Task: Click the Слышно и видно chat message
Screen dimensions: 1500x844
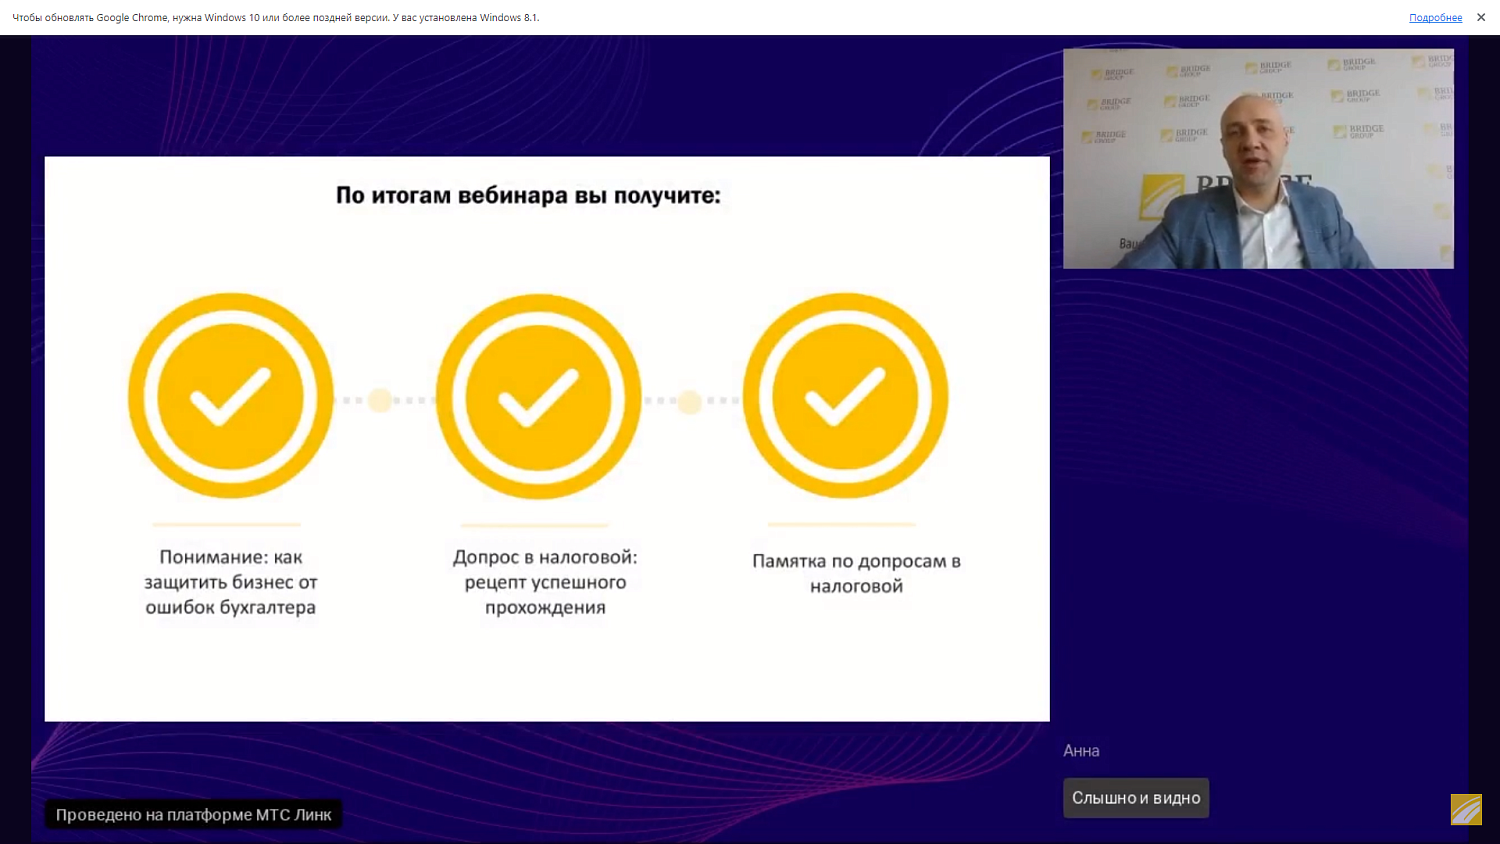Action: [x=1136, y=798]
